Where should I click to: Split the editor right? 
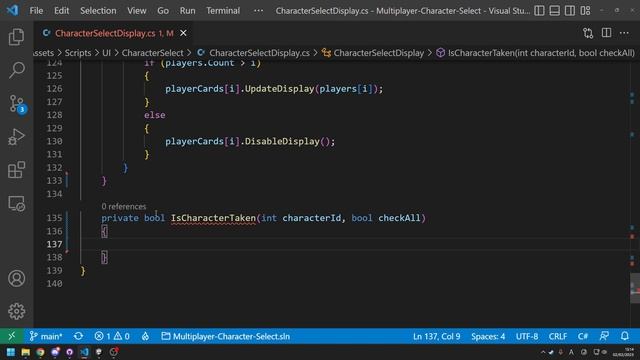coord(606,33)
